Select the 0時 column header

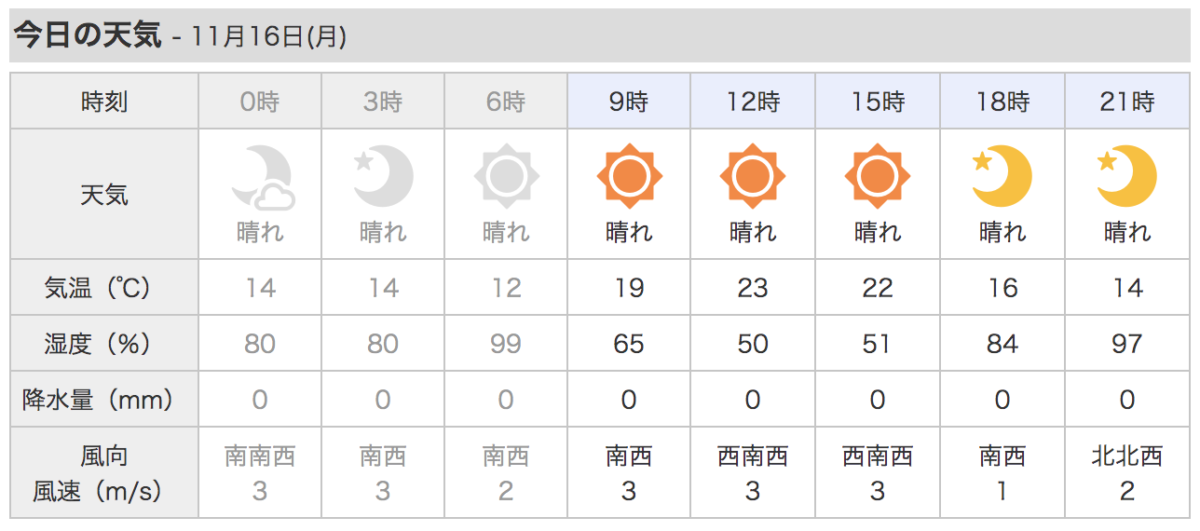260,101
